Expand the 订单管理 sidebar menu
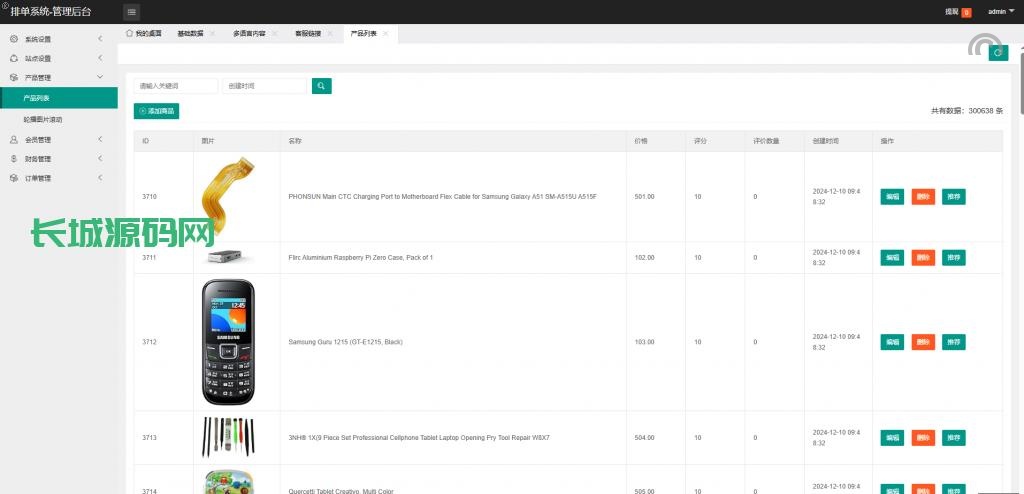Screen dimensions: 1024x494 click(58, 178)
